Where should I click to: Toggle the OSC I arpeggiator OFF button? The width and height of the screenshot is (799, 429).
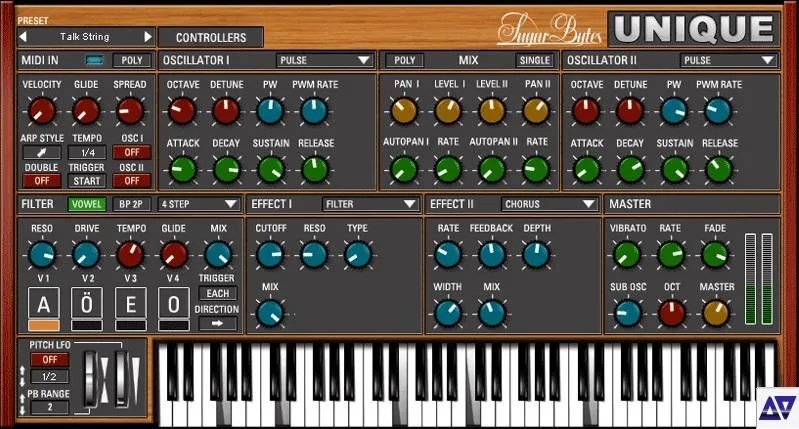click(x=131, y=152)
